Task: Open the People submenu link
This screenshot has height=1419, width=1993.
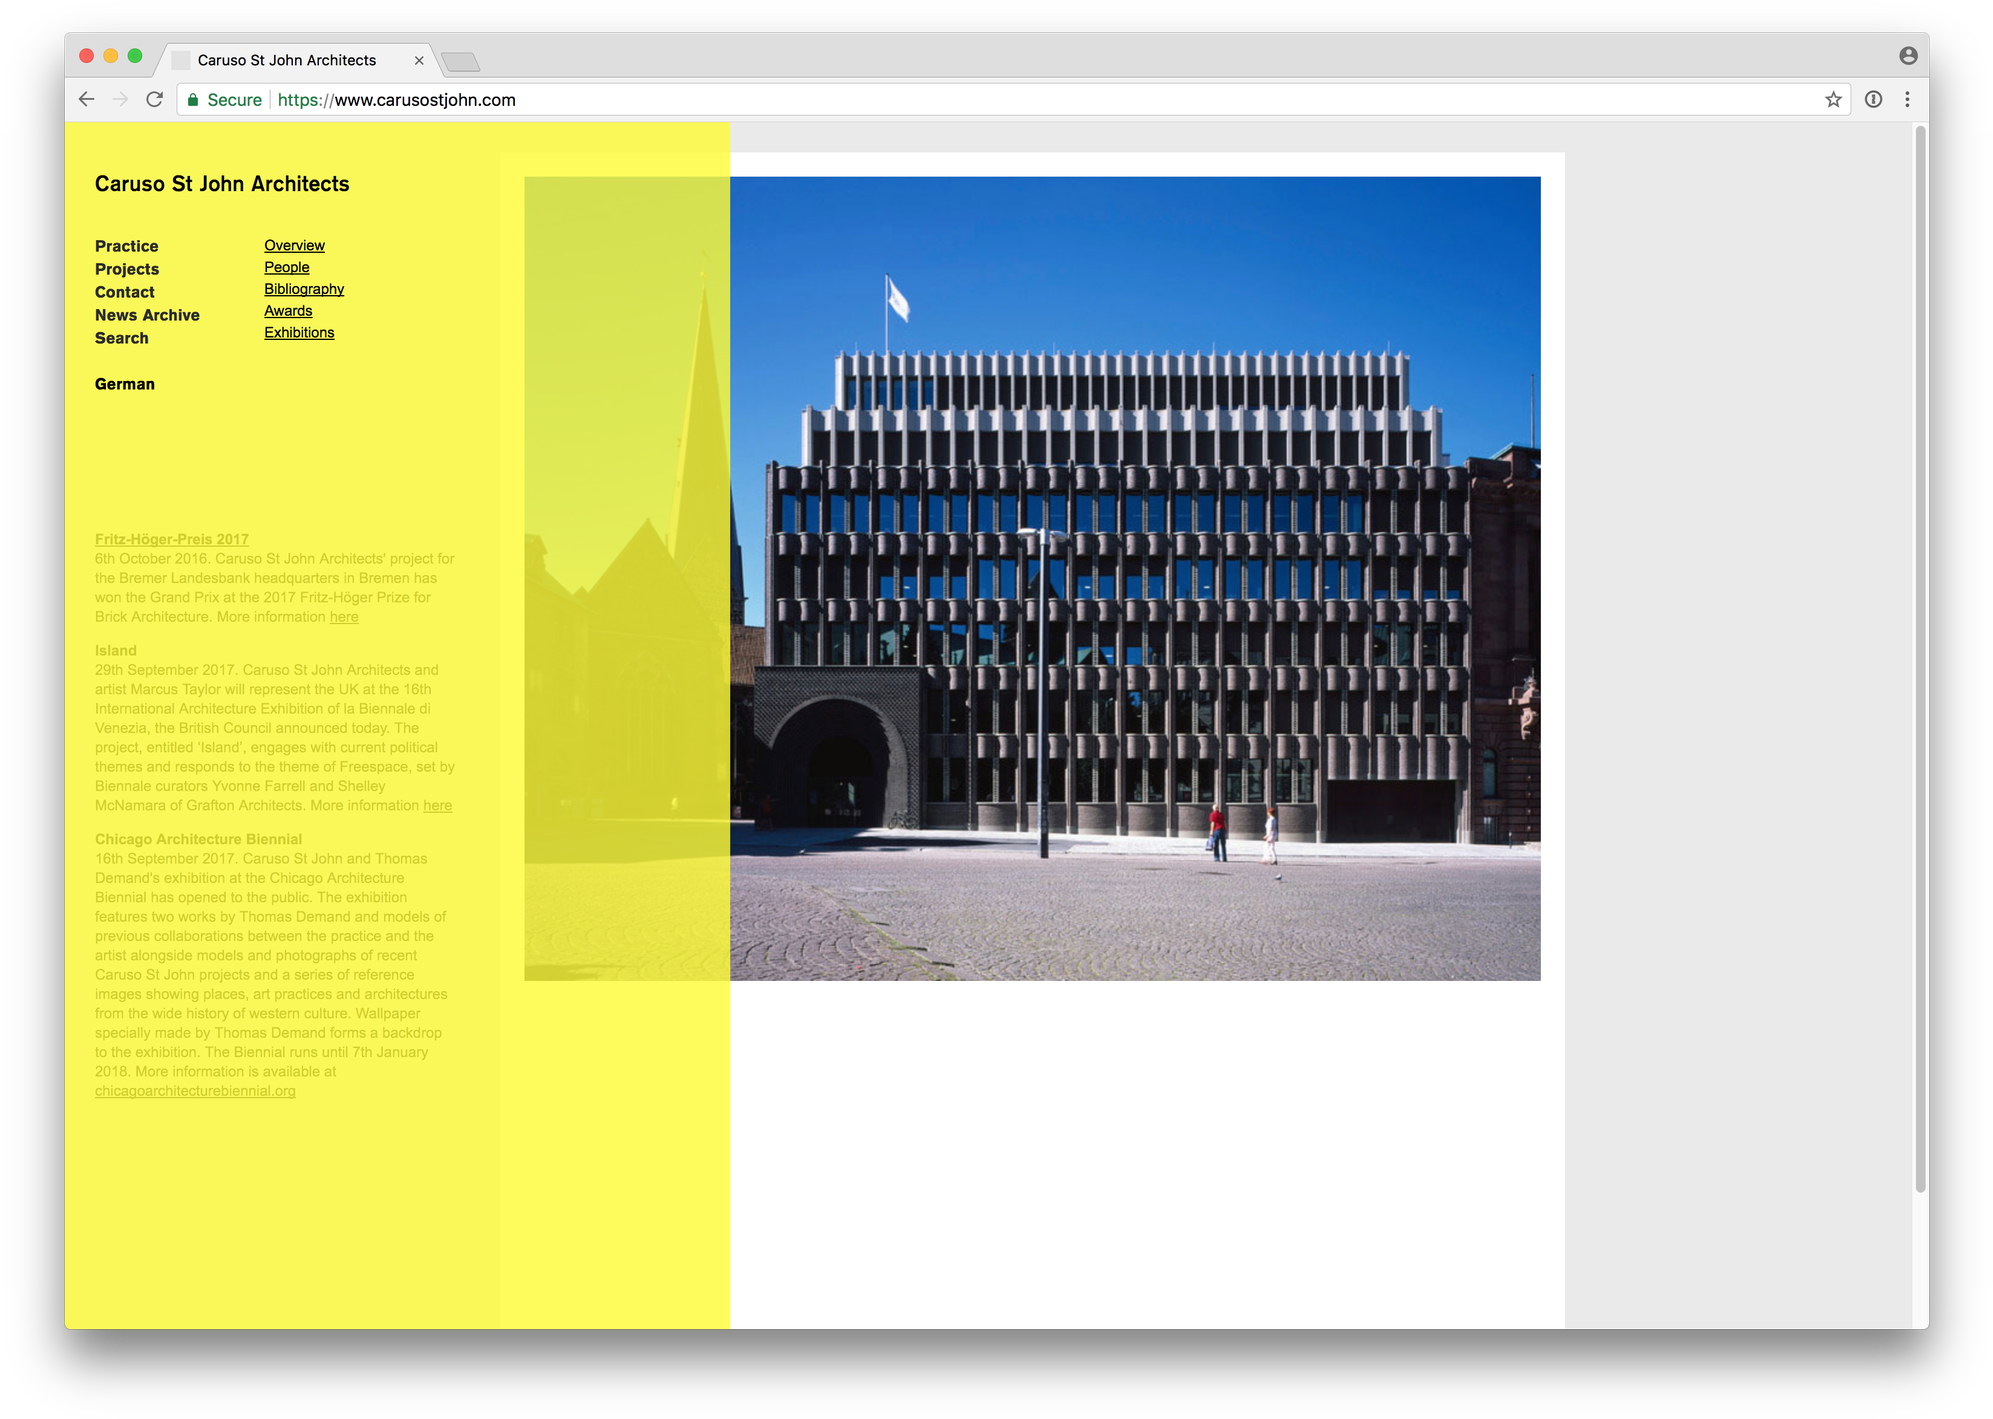Action: pos(287,267)
